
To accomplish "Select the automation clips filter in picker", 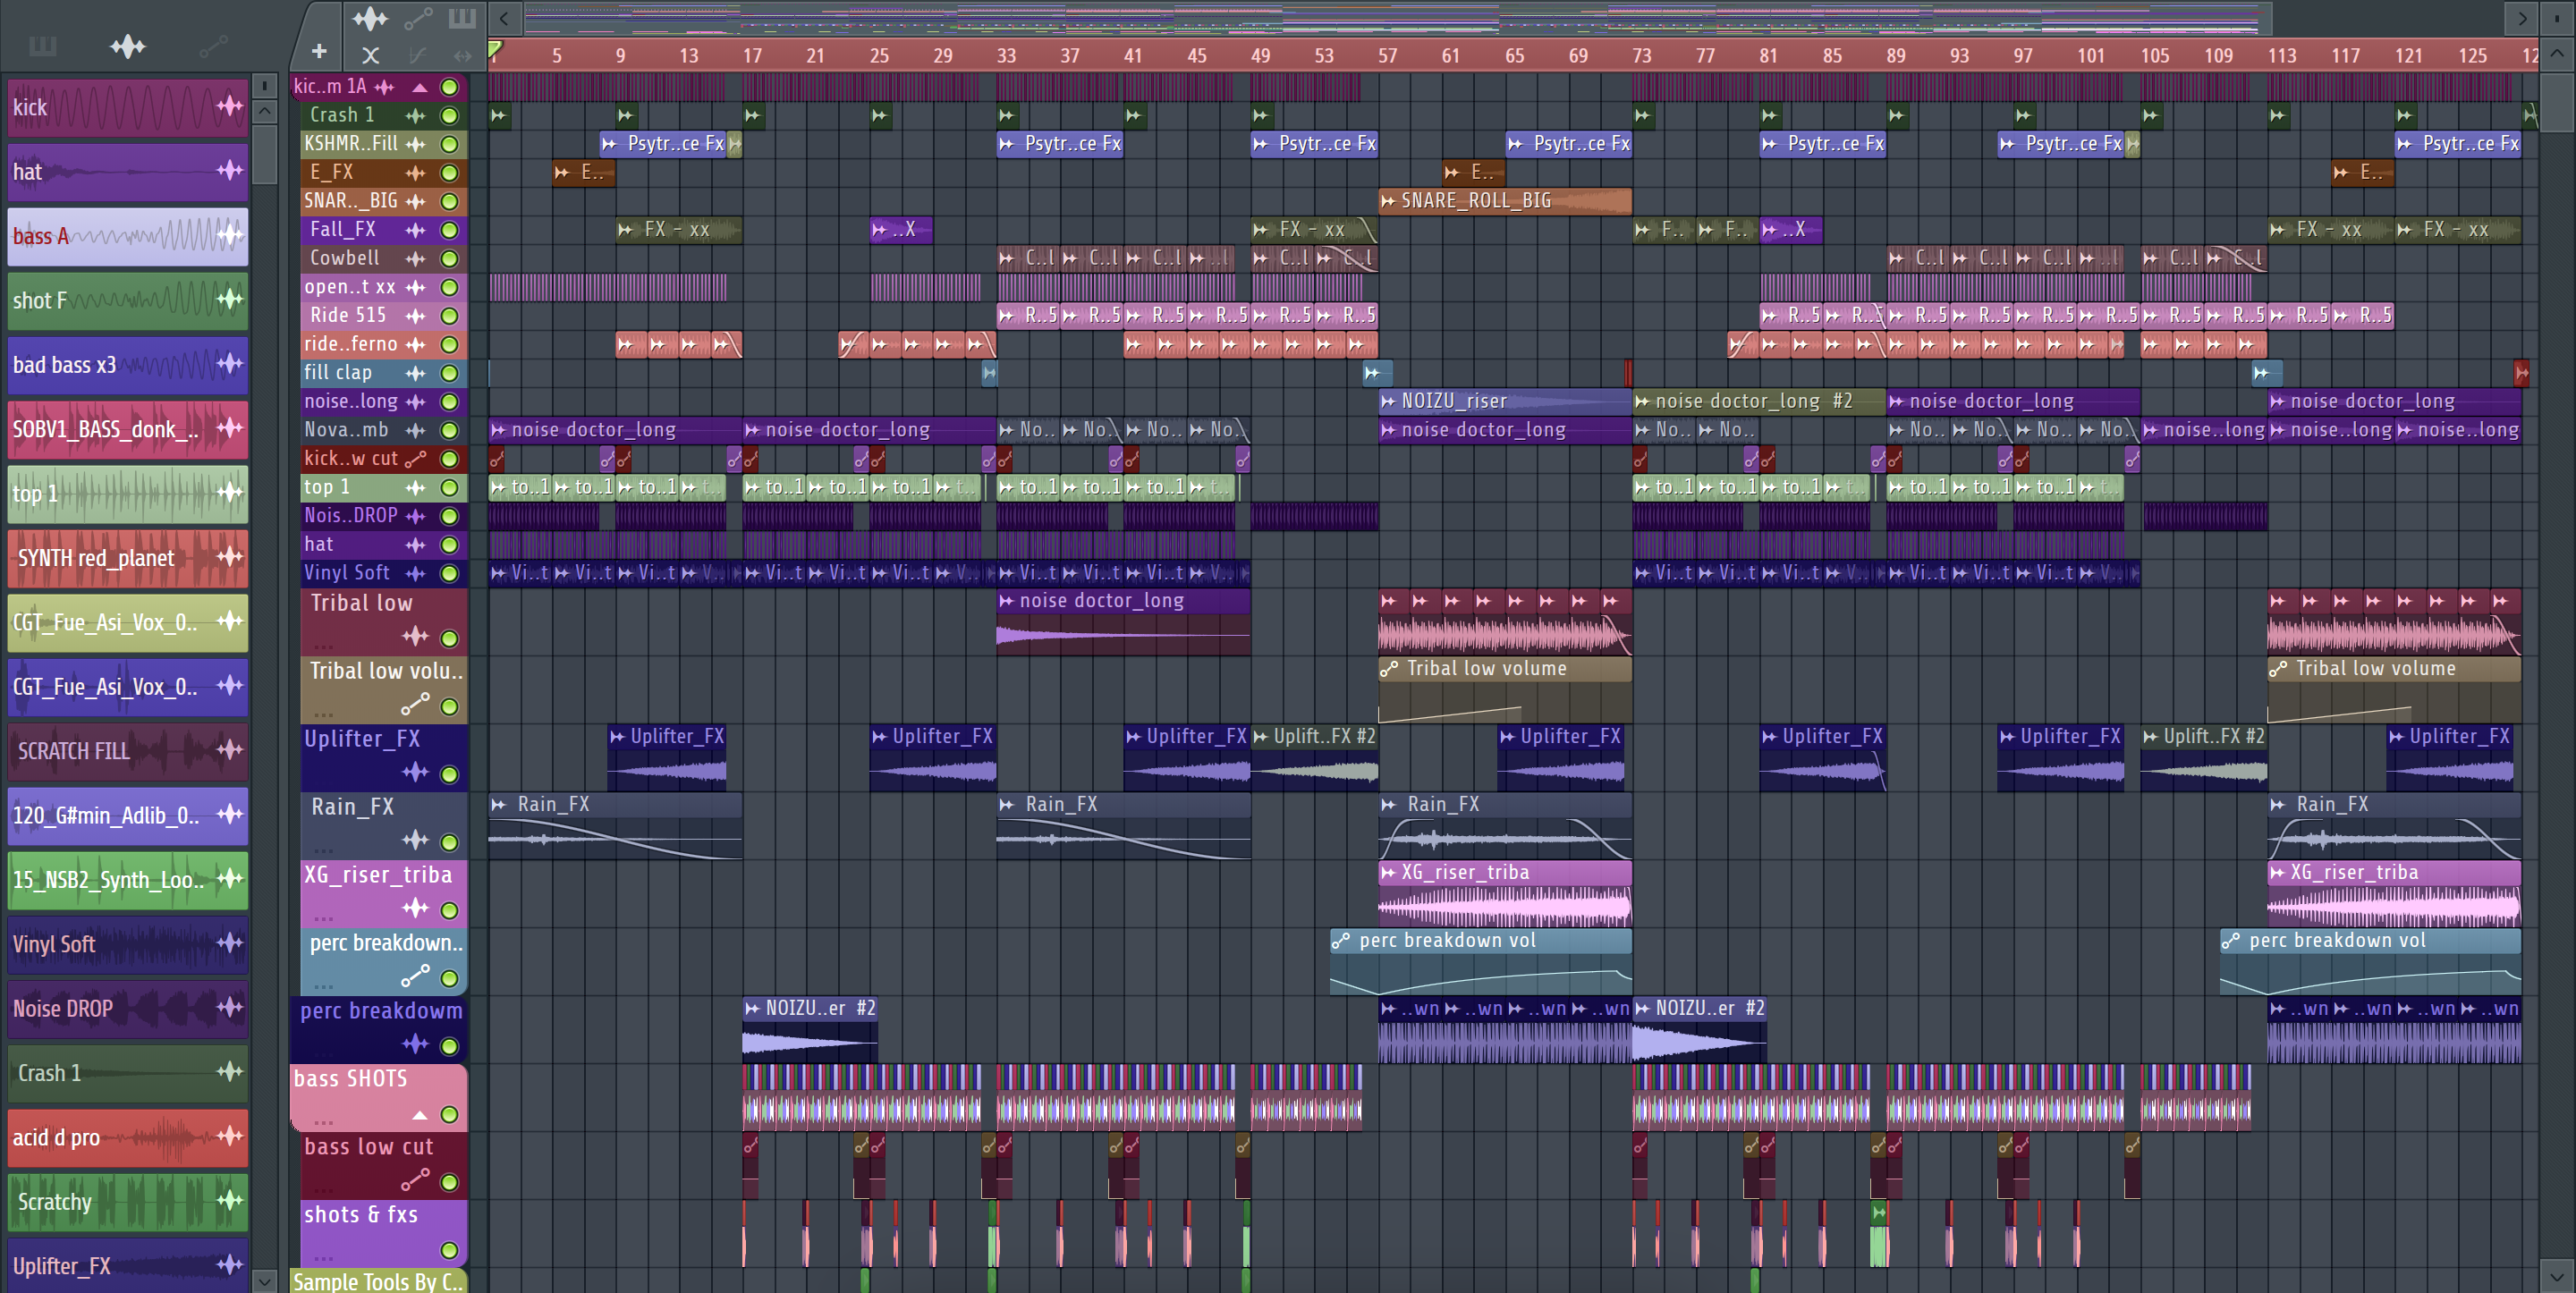I will [x=213, y=46].
